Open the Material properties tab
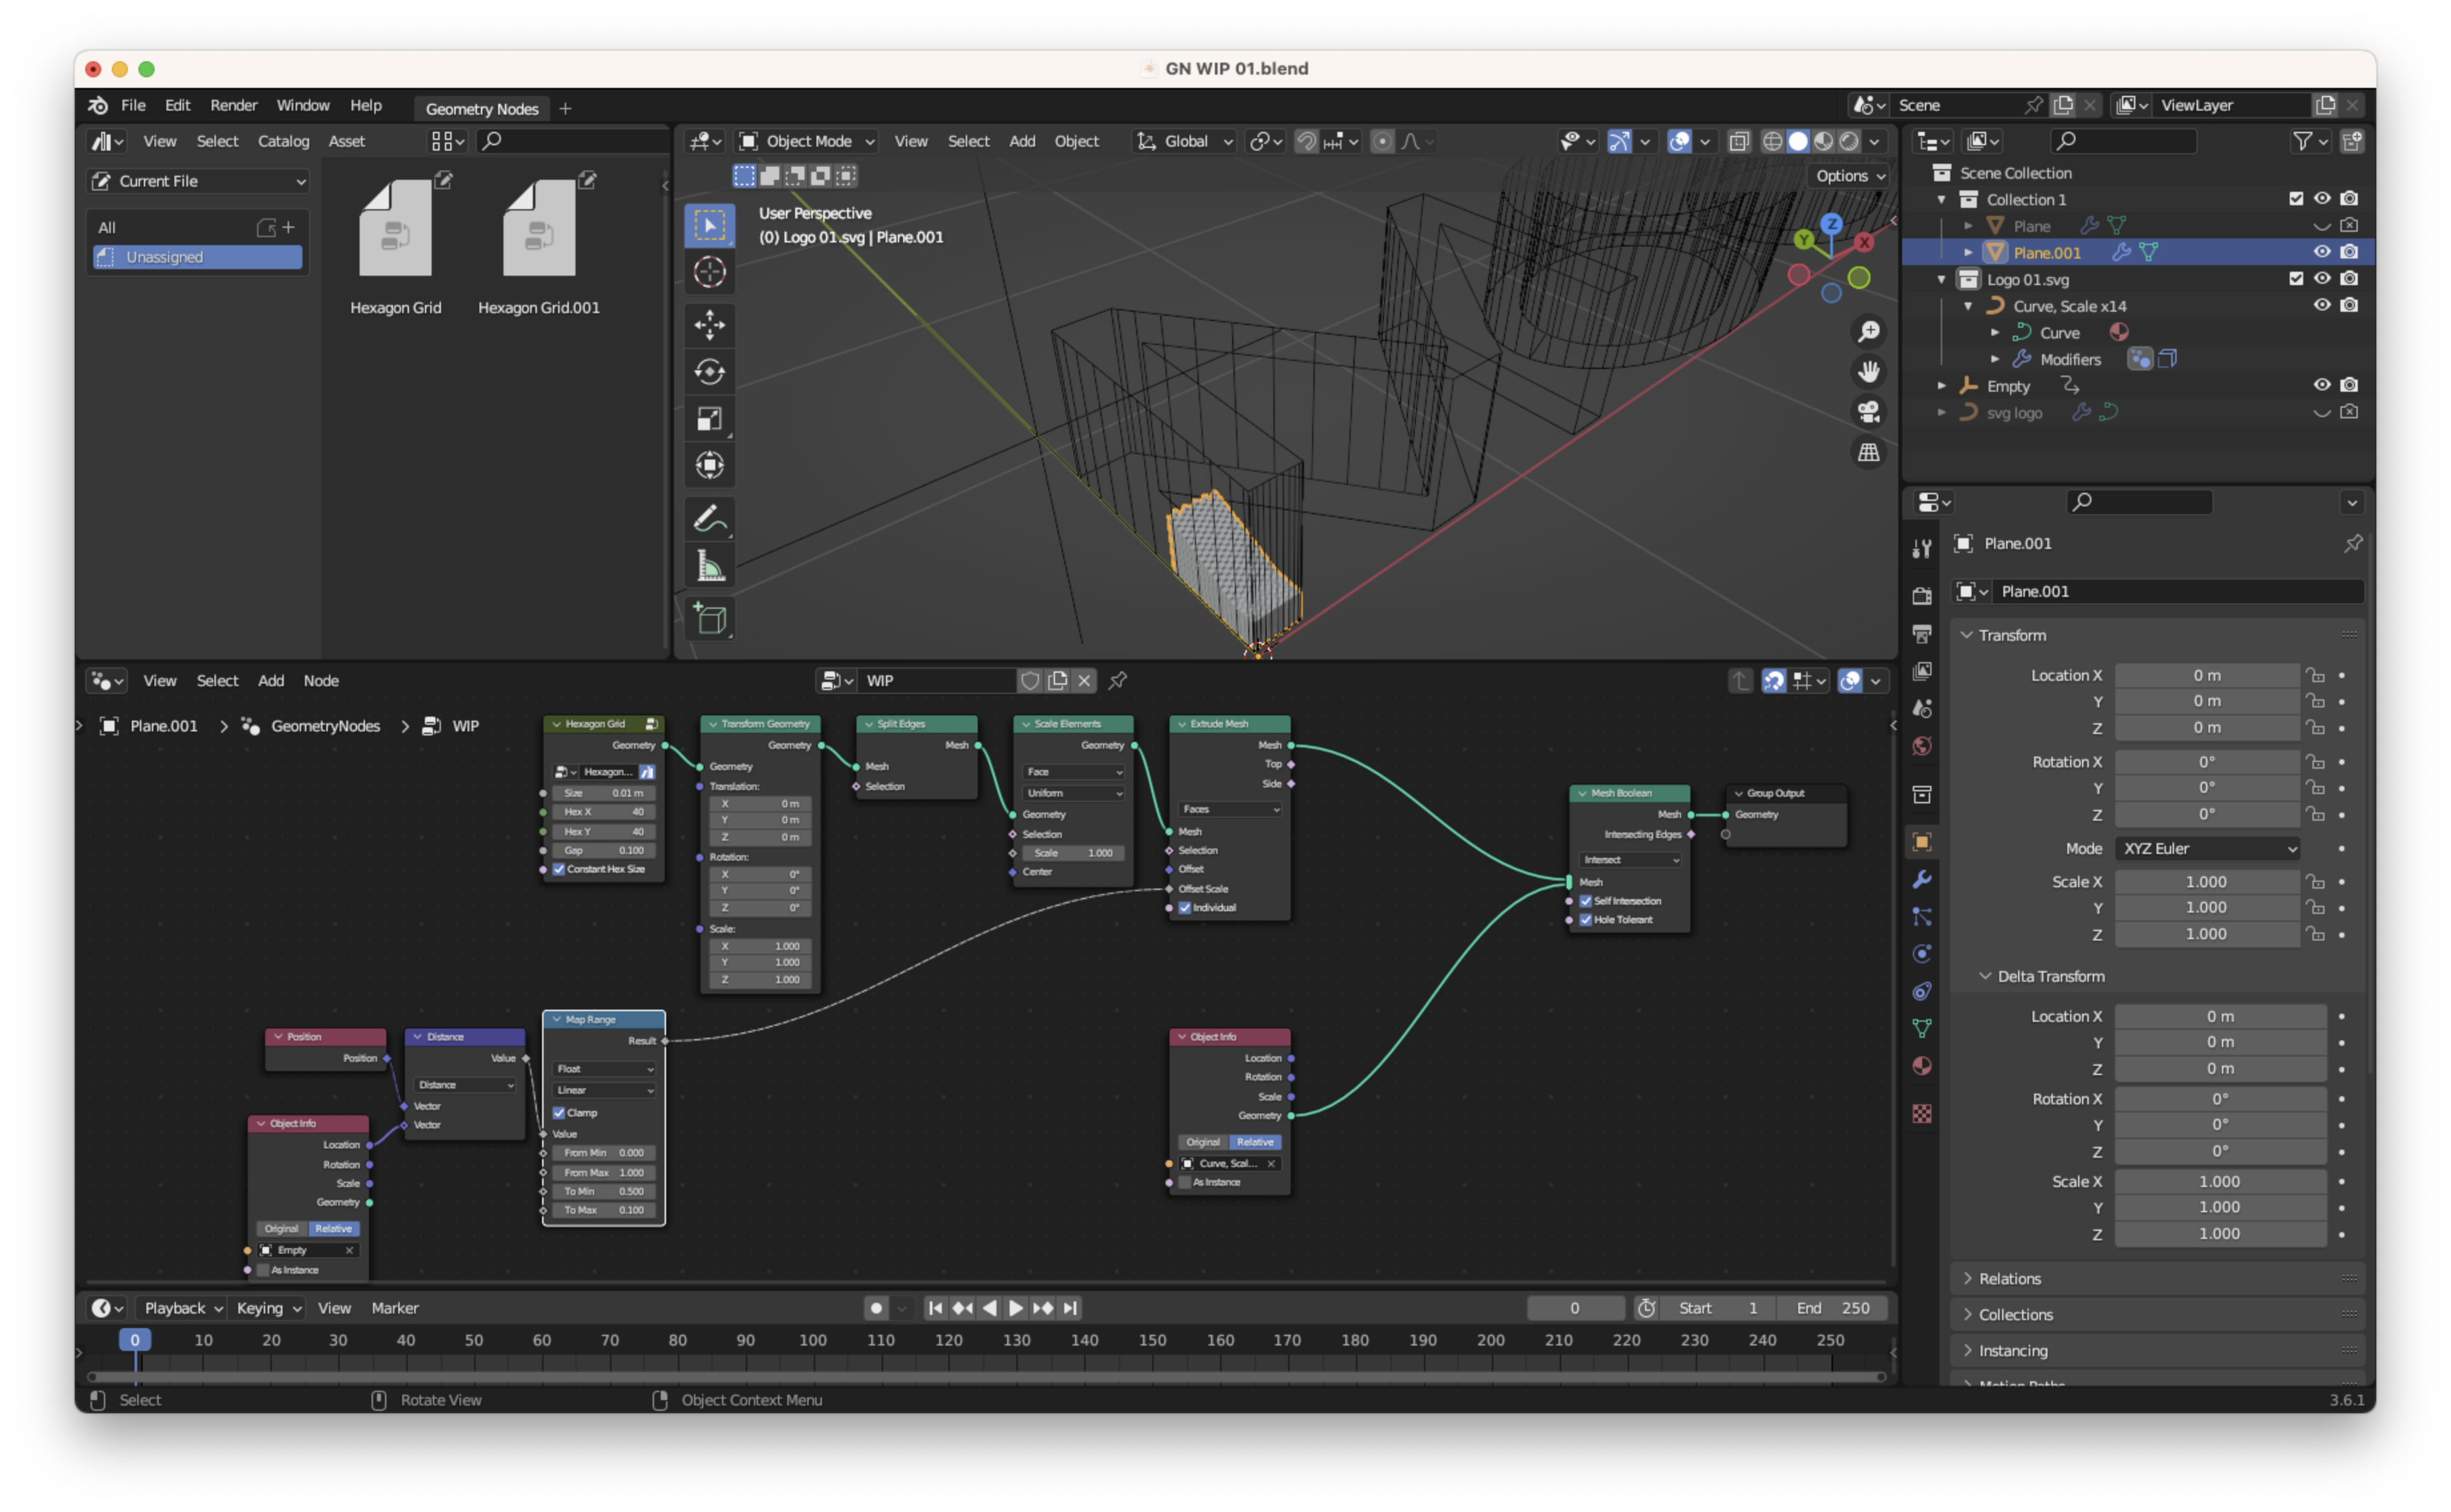Image resolution: width=2451 pixels, height=1512 pixels. (1921, 1066)
